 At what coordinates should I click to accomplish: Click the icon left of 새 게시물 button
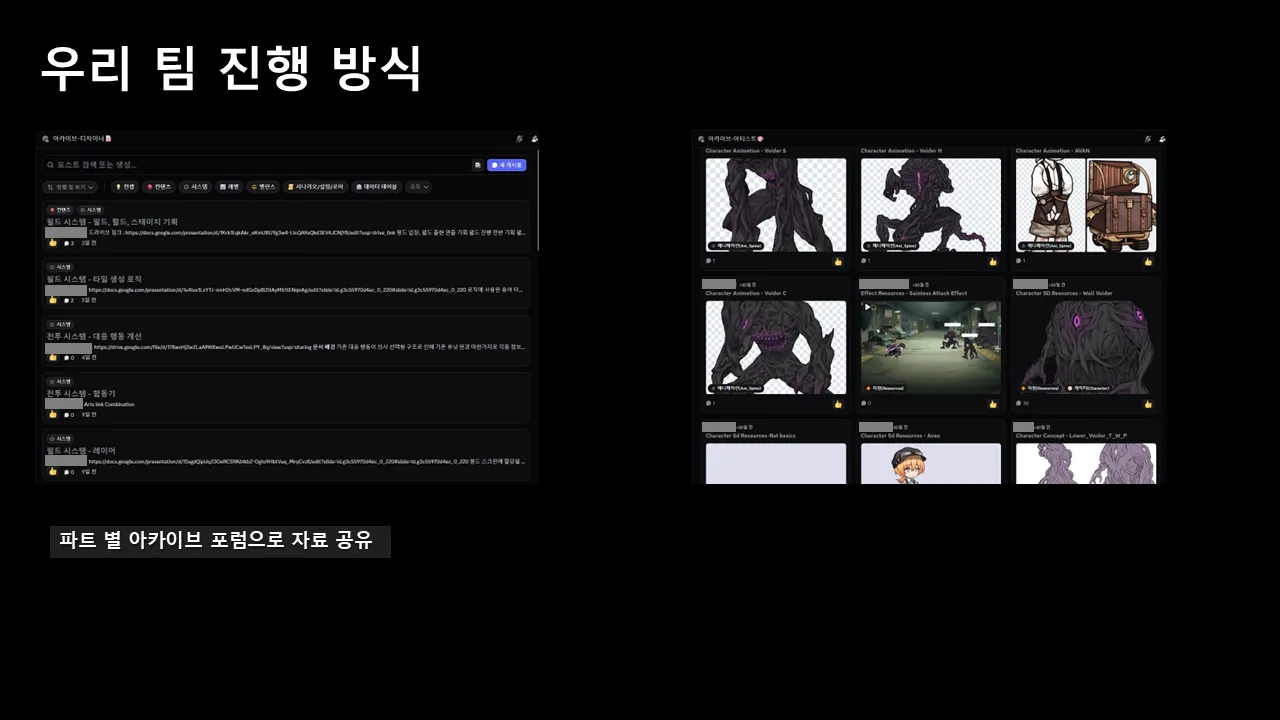(x=477, y=164)
